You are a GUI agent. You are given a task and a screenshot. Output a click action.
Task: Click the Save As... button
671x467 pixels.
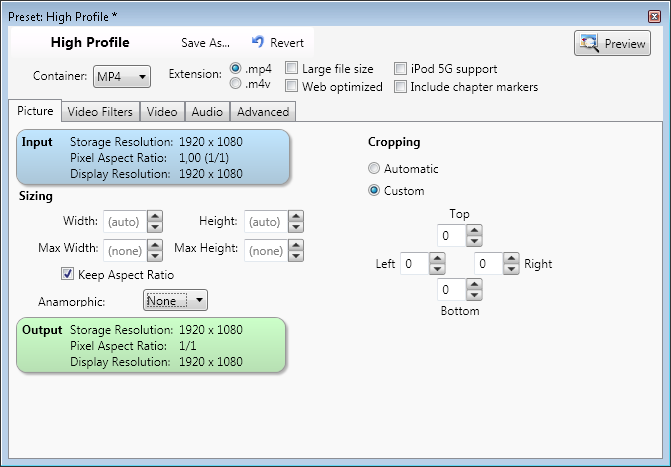click(205, 43)
